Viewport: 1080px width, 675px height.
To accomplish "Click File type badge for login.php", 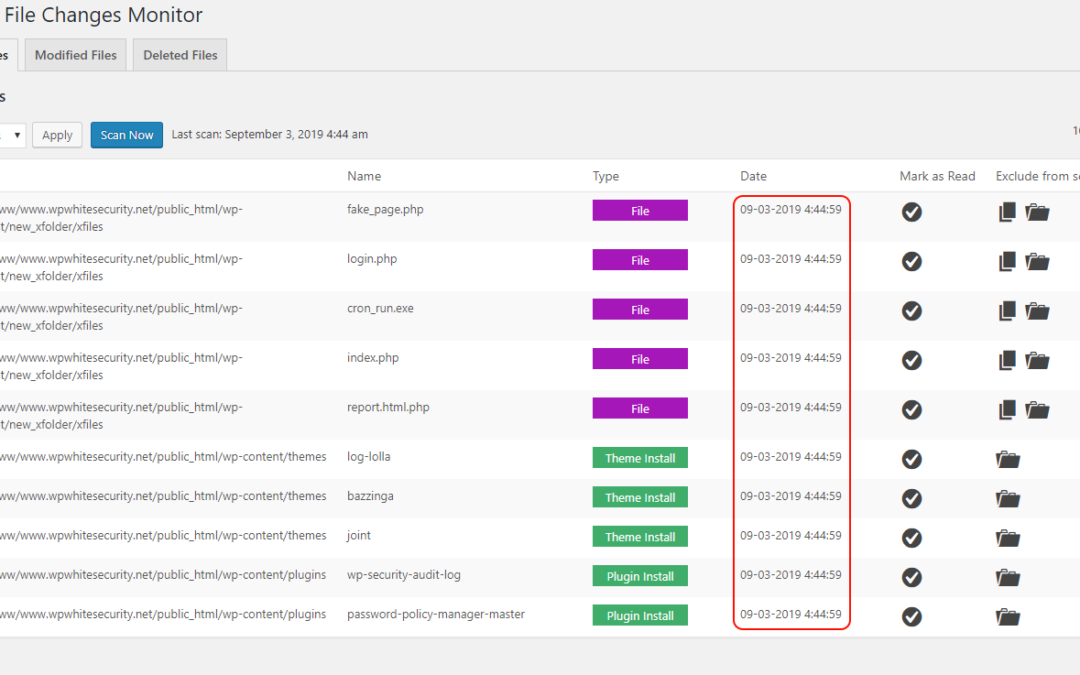I will pyautogui.click(x=640, y=260).
